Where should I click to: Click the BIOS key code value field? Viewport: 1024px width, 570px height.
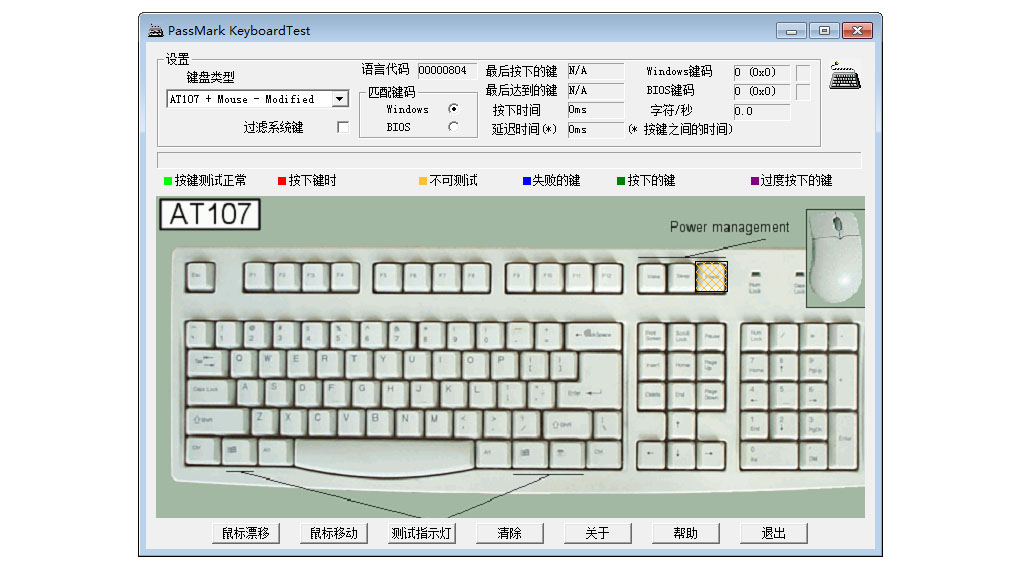point(761,91)
